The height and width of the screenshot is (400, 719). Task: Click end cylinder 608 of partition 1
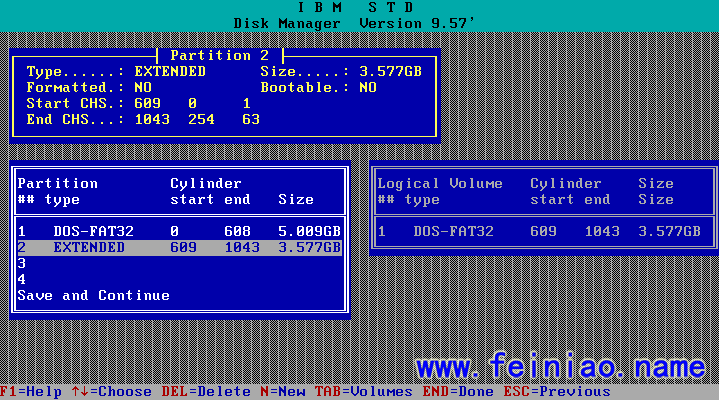(x=238, y=231)
